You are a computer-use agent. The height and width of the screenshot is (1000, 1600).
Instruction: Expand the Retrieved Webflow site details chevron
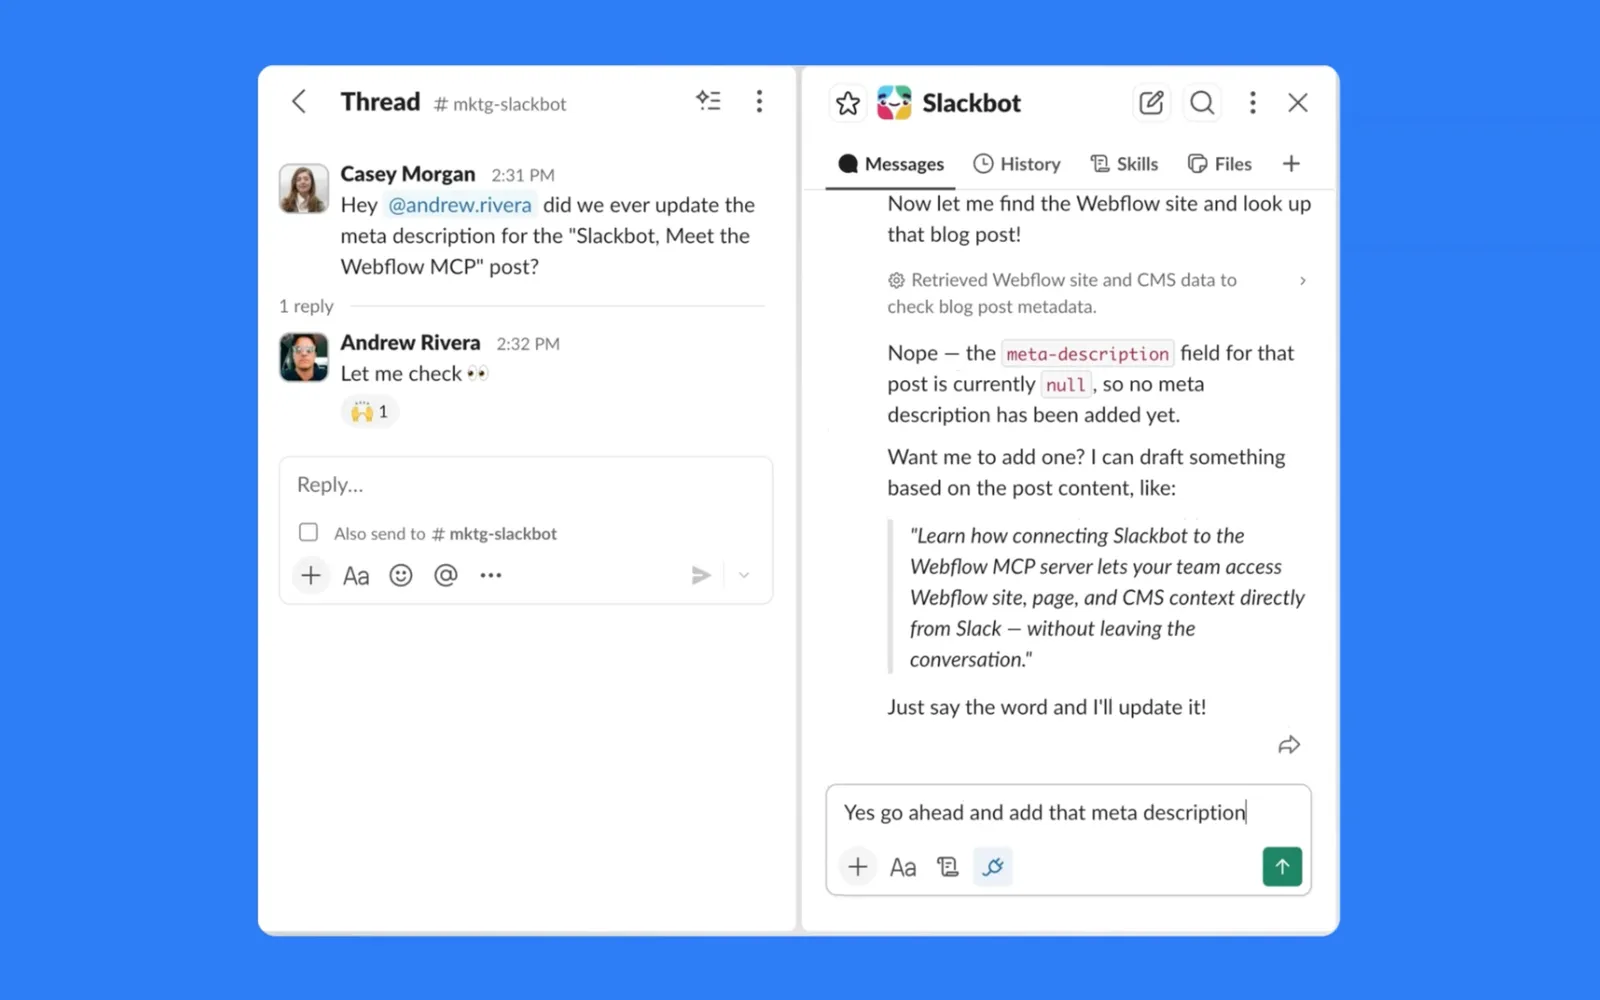tap(1302, 281)
